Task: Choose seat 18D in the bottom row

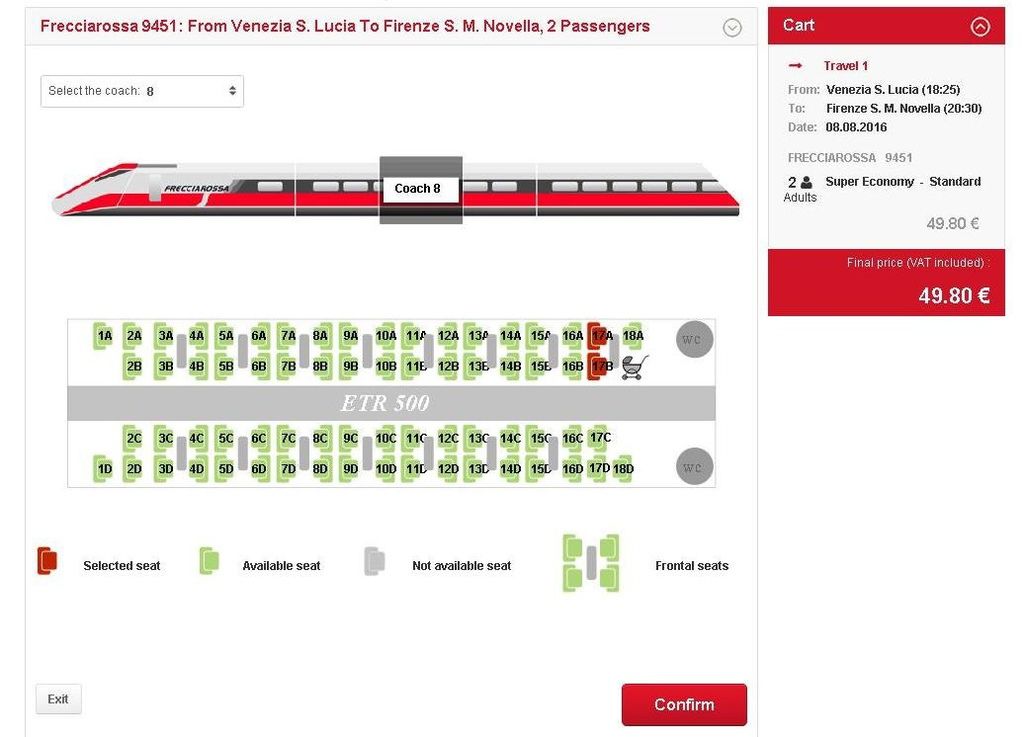Action: [623, 469]
